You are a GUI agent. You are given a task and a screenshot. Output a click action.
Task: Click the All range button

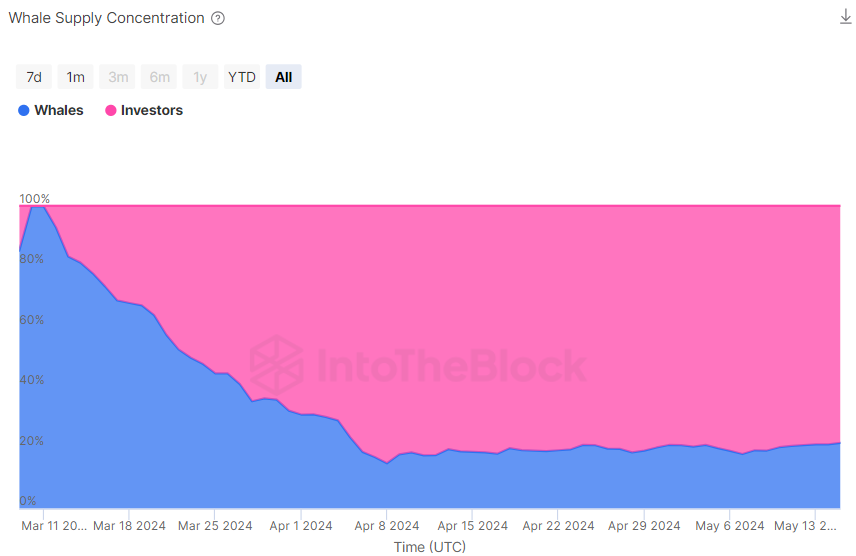(x=284, y=77)
